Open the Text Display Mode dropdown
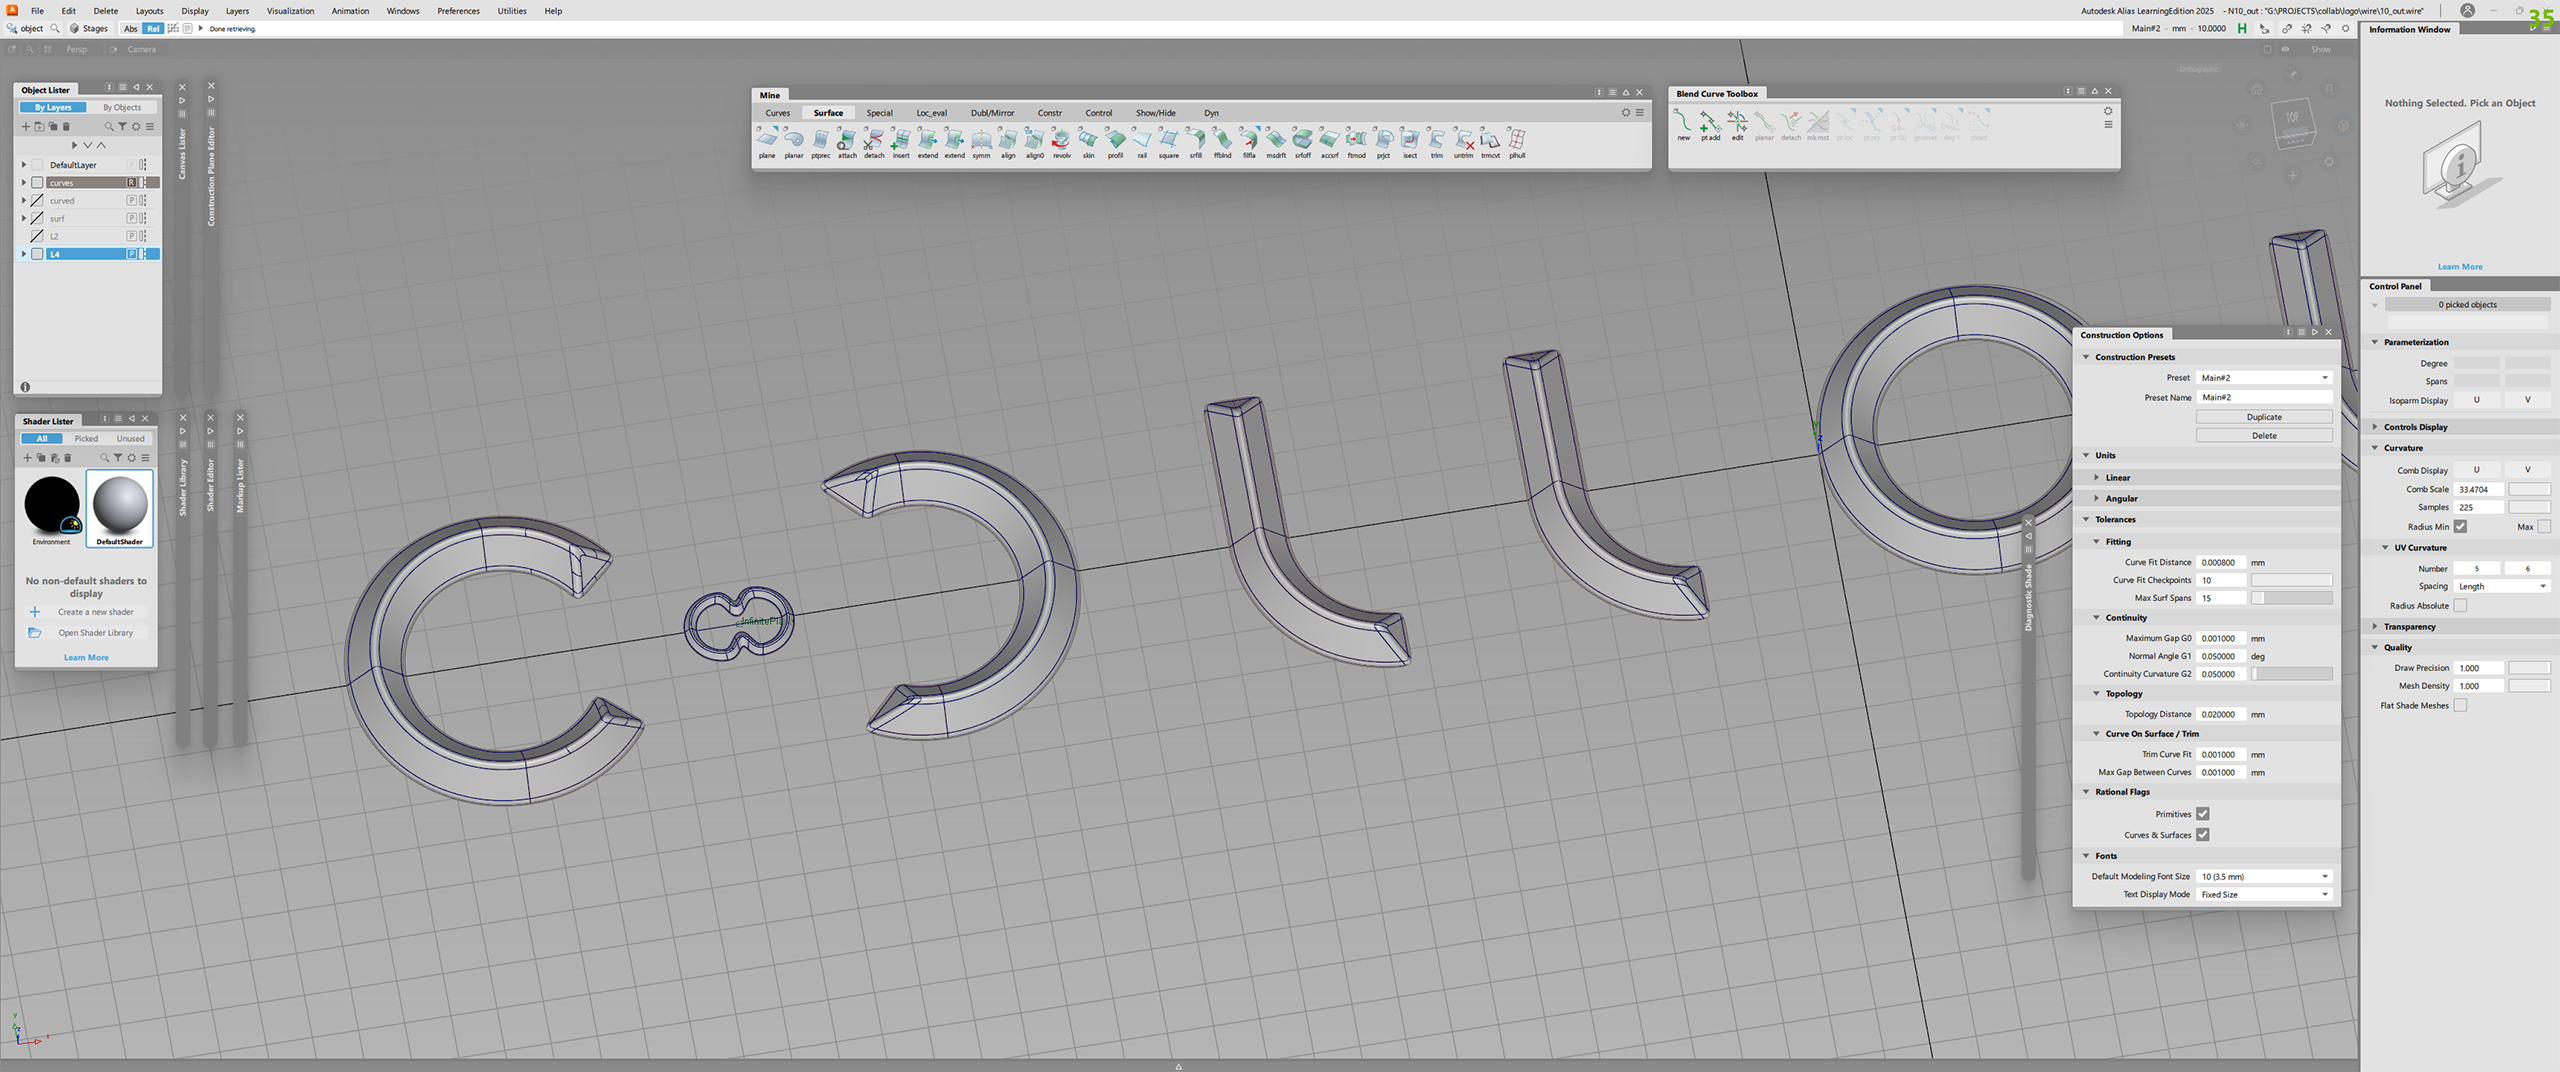Screen dimensions: 2560x1072 click(2264, 895)
